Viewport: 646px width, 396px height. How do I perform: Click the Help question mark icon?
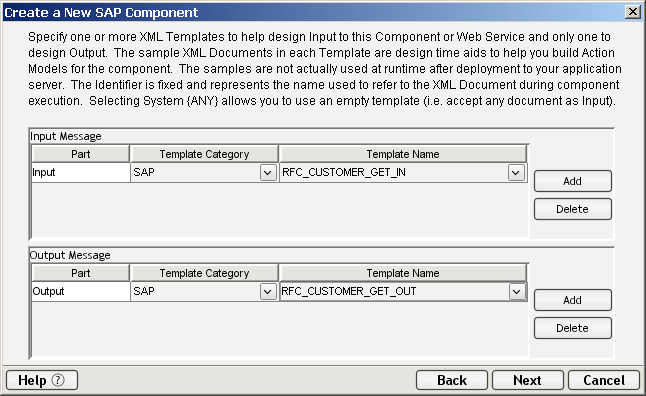click(x=58, y=380)
